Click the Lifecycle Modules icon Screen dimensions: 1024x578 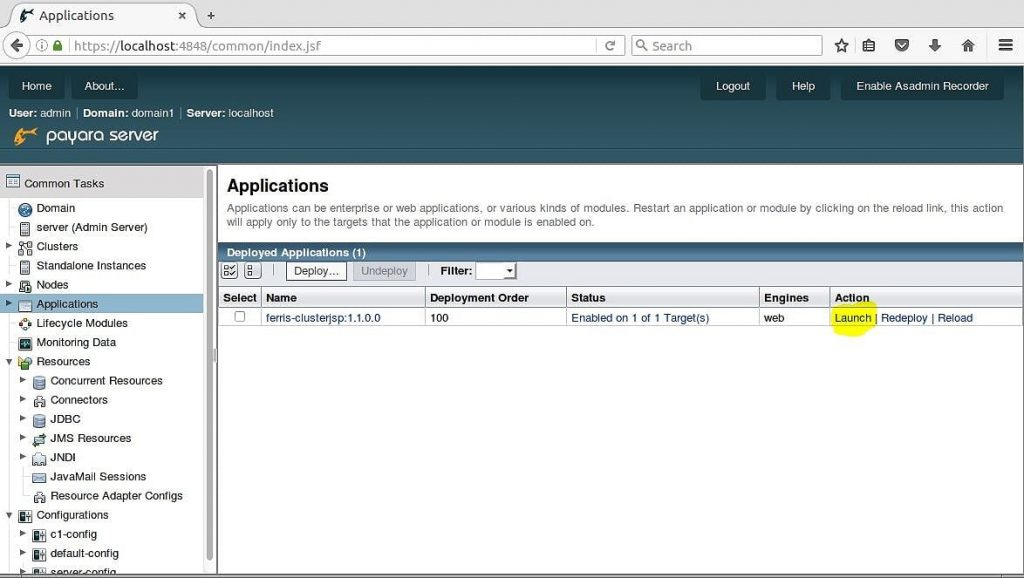tap(25, 324)
